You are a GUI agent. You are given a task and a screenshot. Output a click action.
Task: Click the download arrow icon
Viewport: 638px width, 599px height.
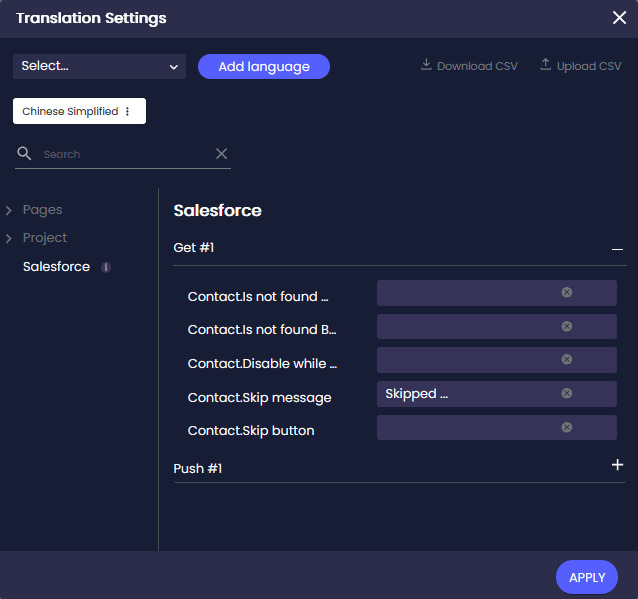pyautogui.click(x=426, y=65)
